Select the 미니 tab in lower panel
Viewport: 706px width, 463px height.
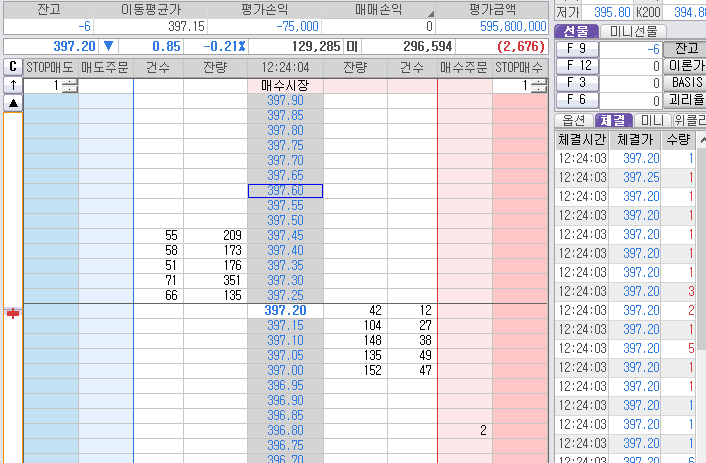pos(652,120)
